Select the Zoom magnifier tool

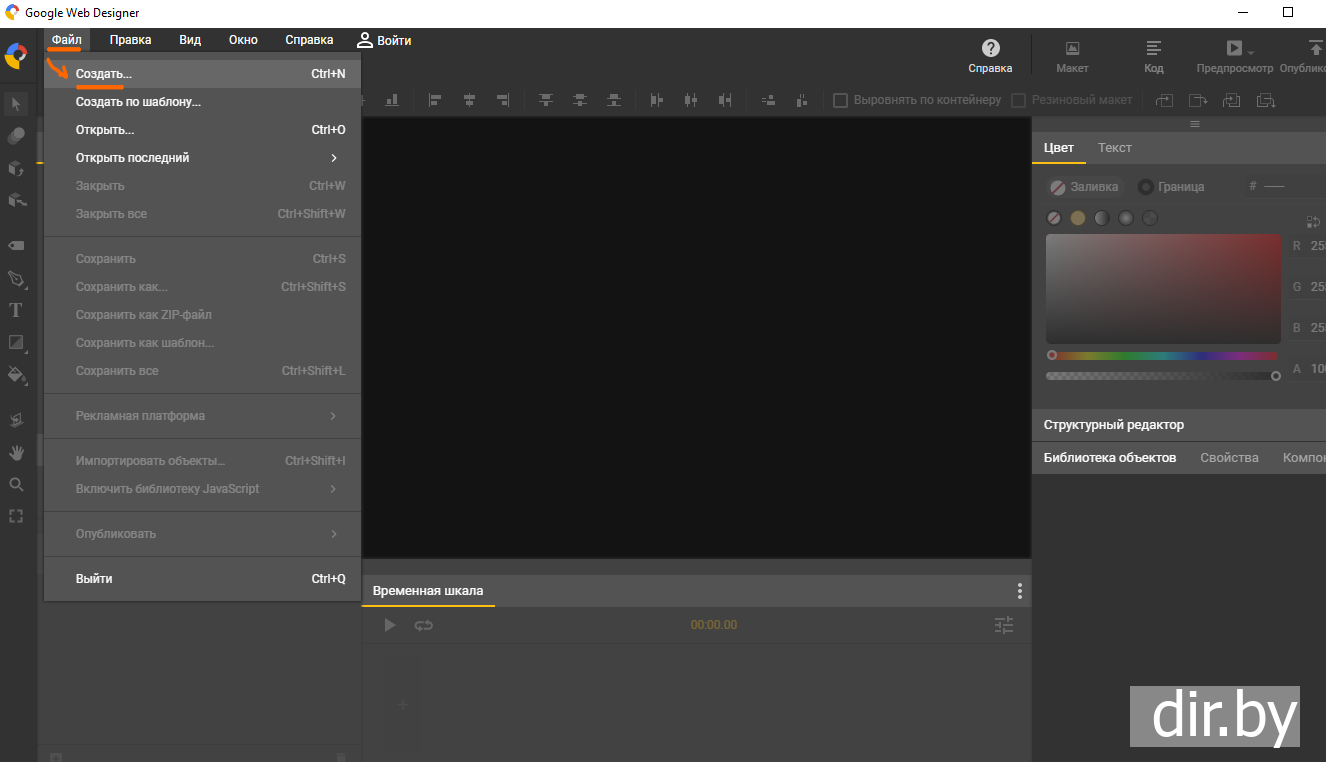(x=16, y=484)
